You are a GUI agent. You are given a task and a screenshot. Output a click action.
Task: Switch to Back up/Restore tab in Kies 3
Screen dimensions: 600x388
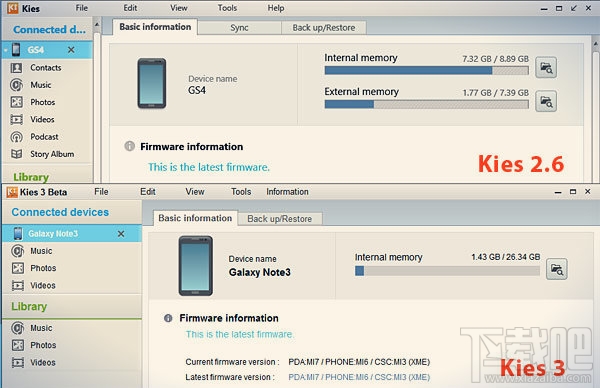[x=280, y=219]
